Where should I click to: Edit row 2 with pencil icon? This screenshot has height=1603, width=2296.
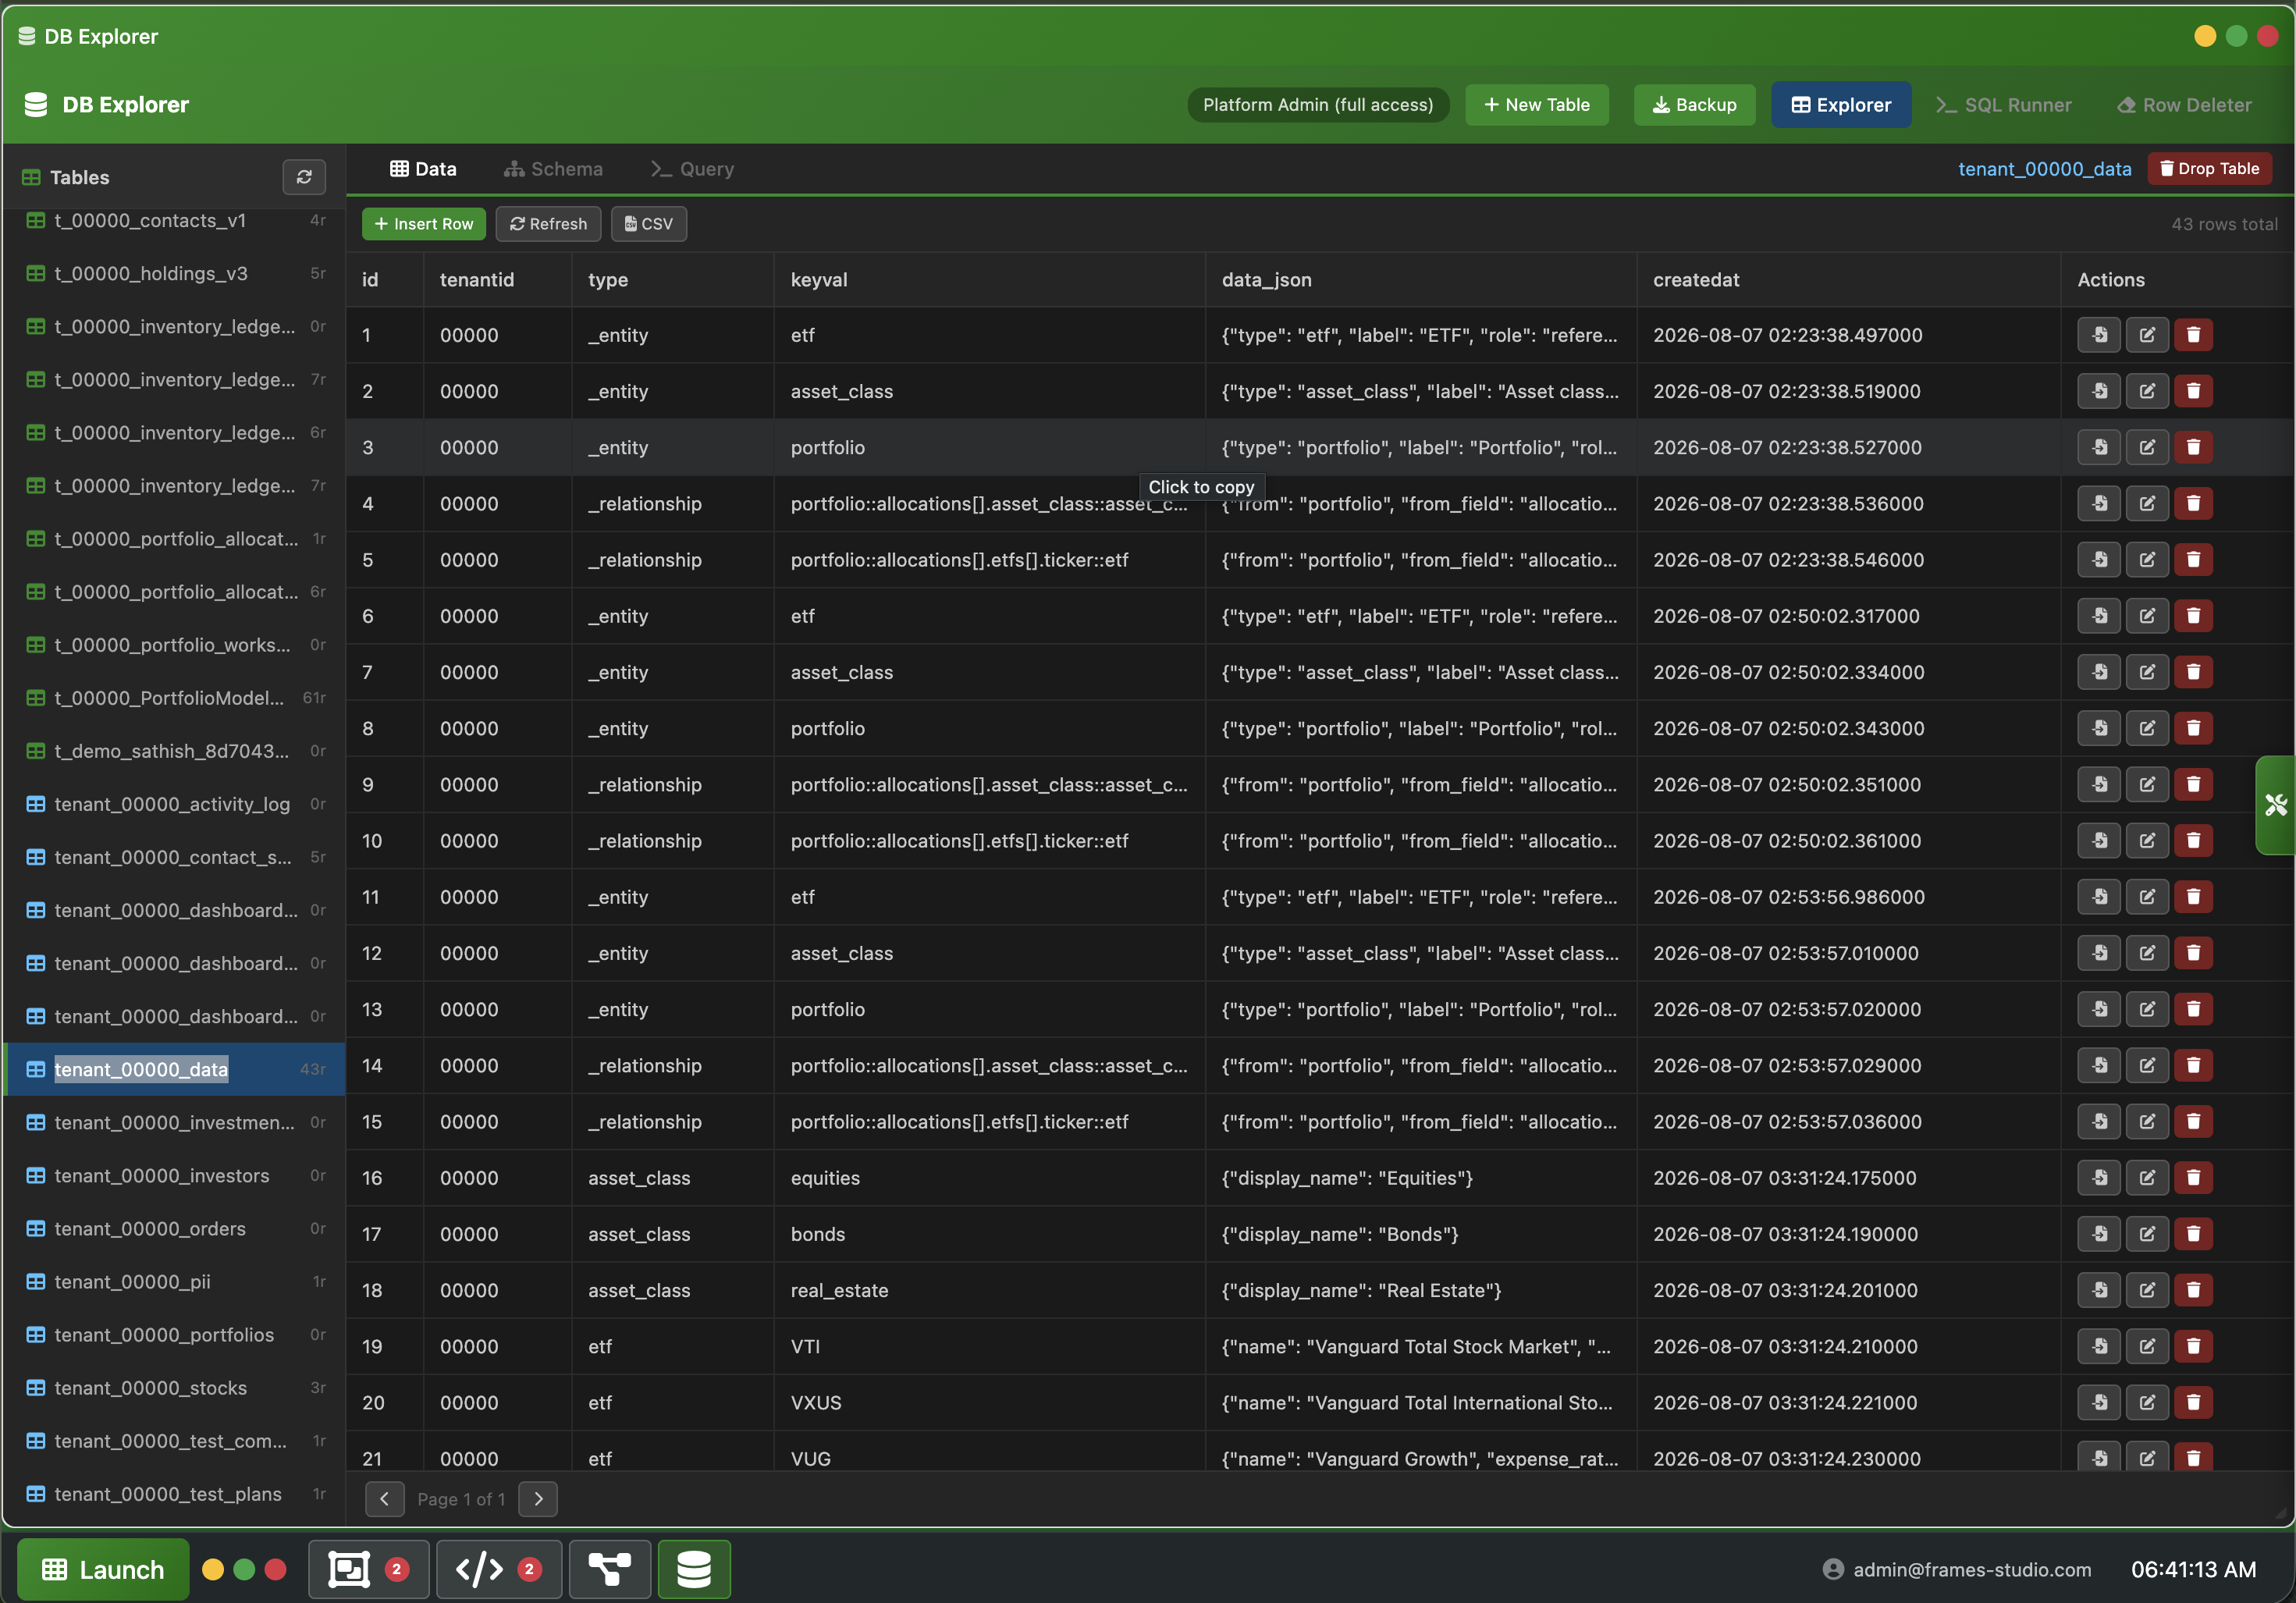[x=2146, y=391]
